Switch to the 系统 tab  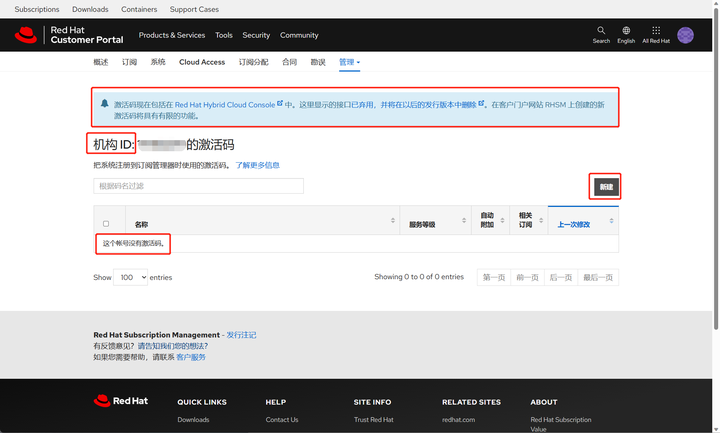tap(158, 62)
